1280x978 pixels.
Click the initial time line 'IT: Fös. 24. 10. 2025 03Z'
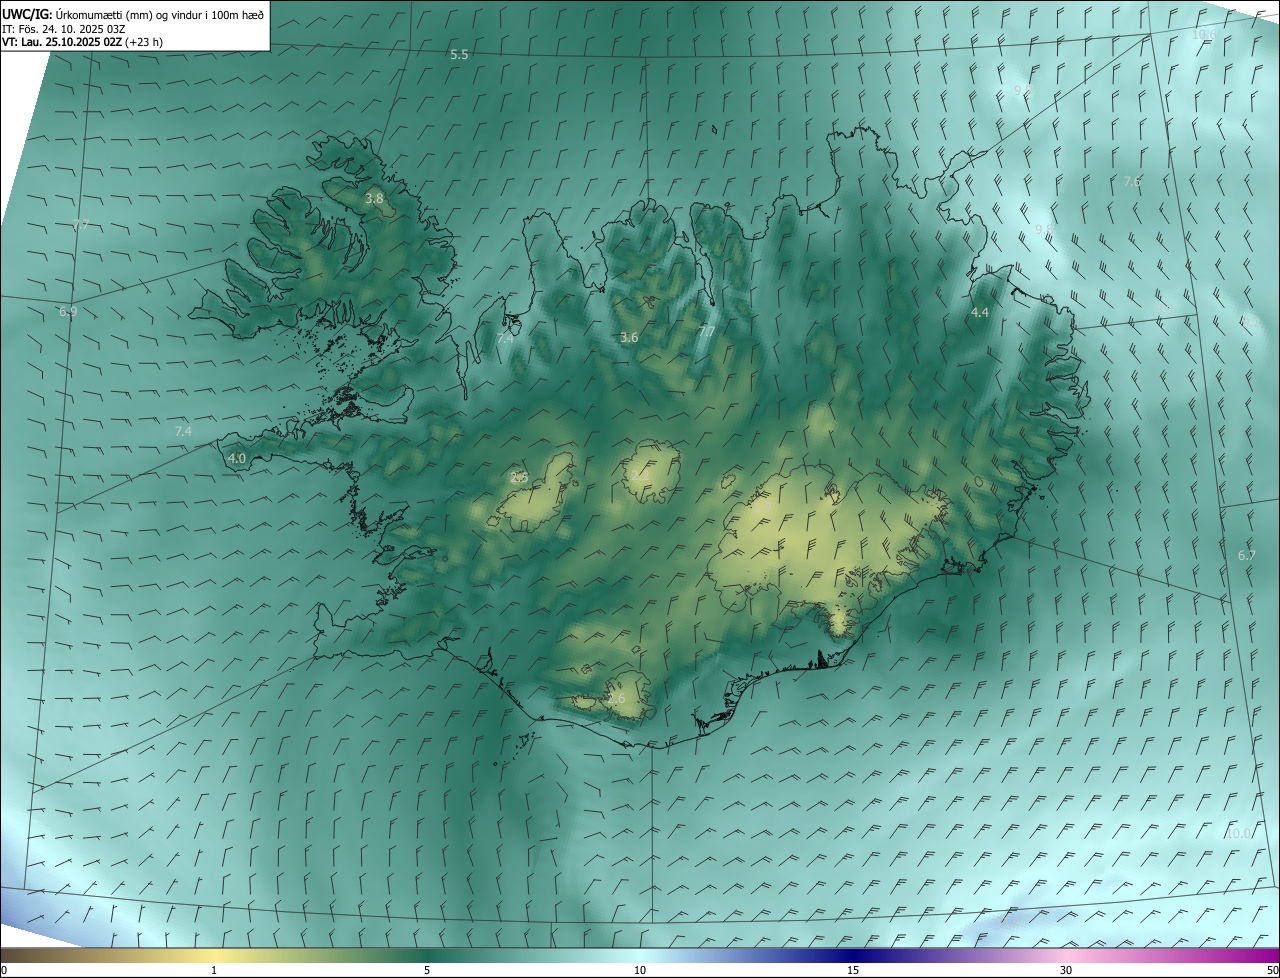(64, 28)
